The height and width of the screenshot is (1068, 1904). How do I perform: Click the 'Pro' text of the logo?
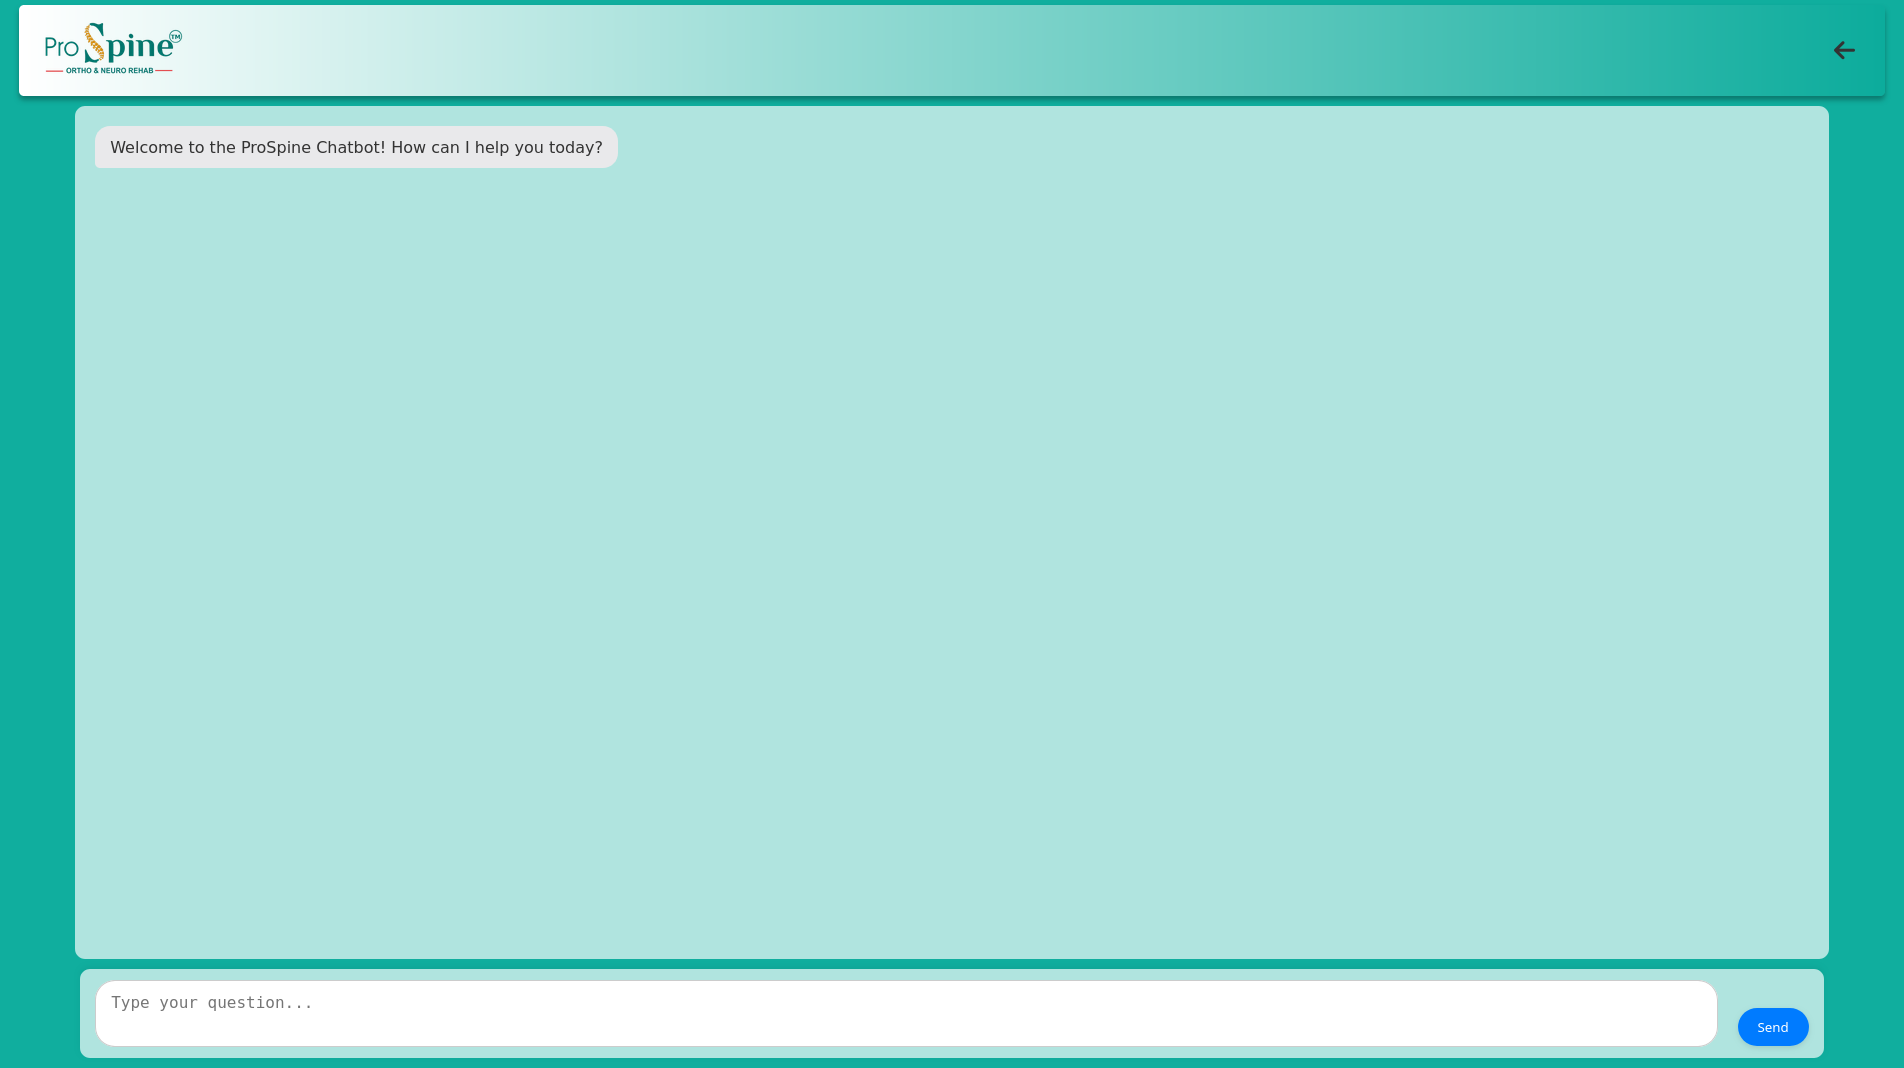click(61, 47)
